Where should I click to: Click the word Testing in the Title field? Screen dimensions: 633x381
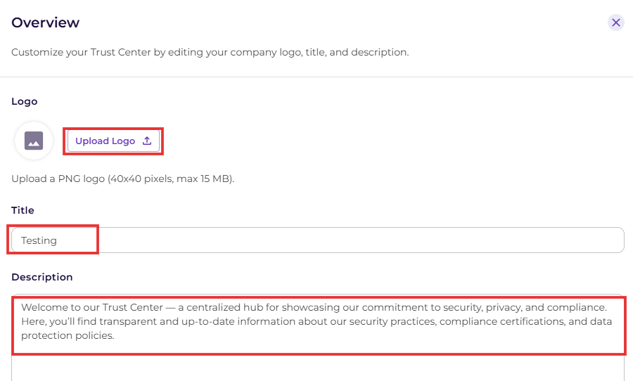coord(39,241)
